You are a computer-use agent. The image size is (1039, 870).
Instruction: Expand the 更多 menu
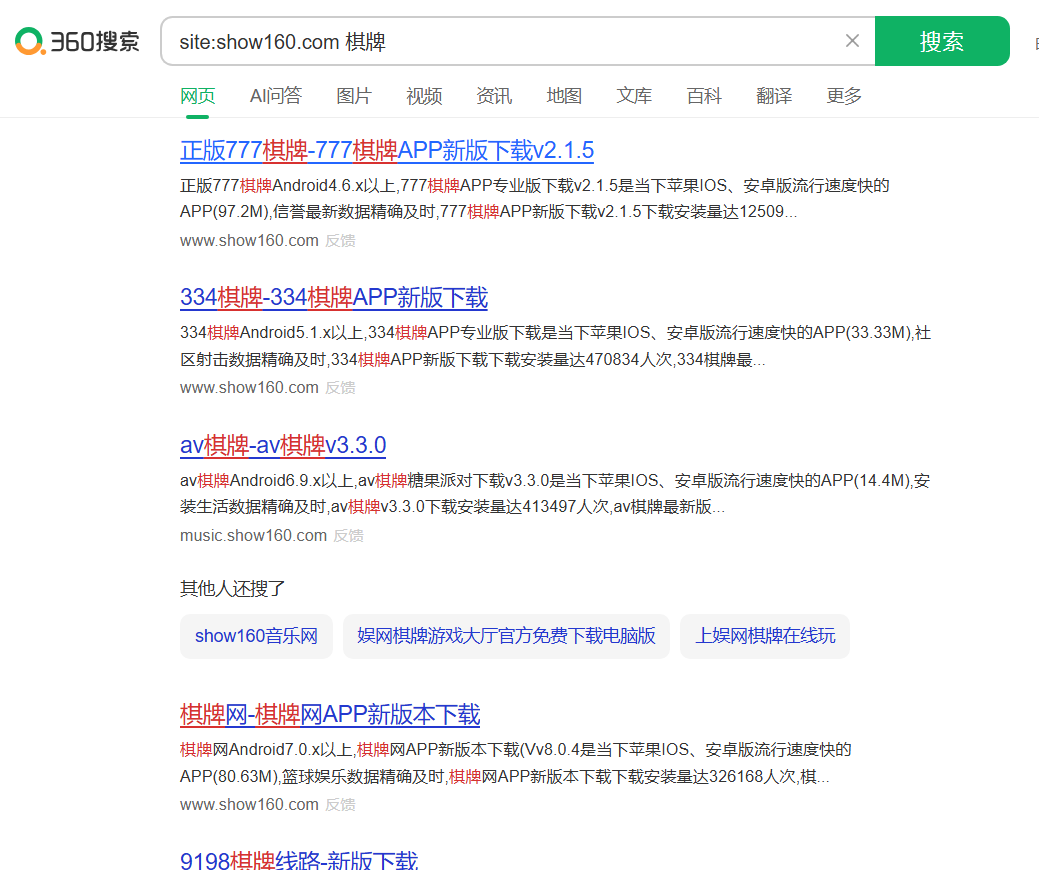coord(844,96)
